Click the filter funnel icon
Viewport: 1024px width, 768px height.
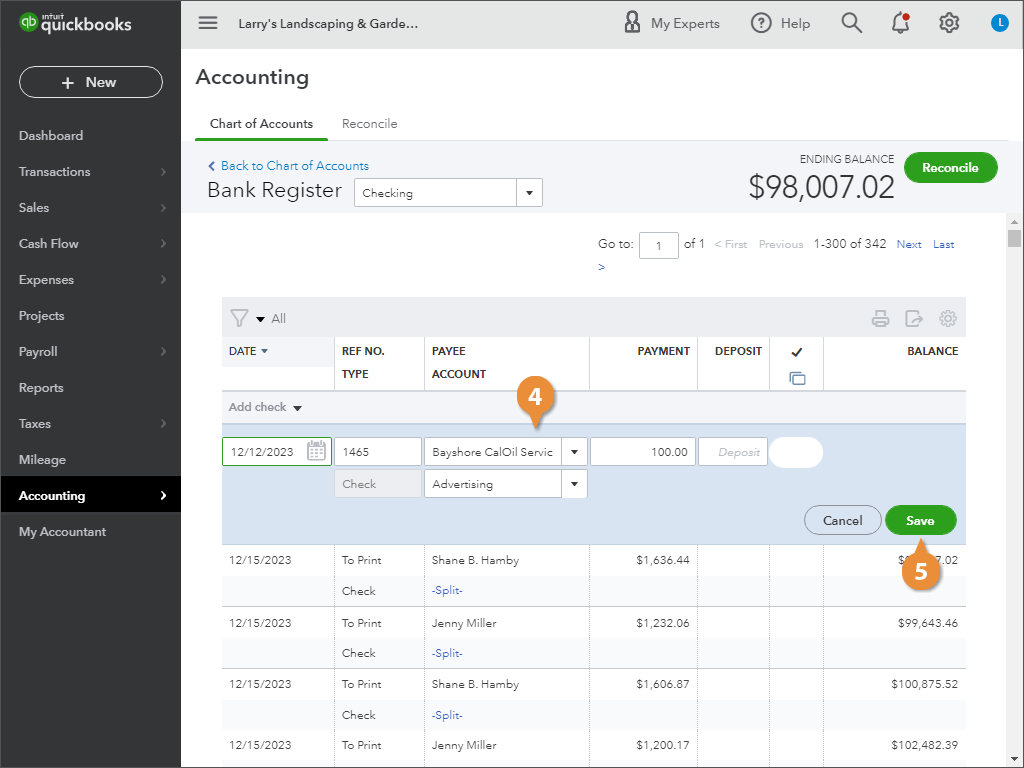click(239, 319)
